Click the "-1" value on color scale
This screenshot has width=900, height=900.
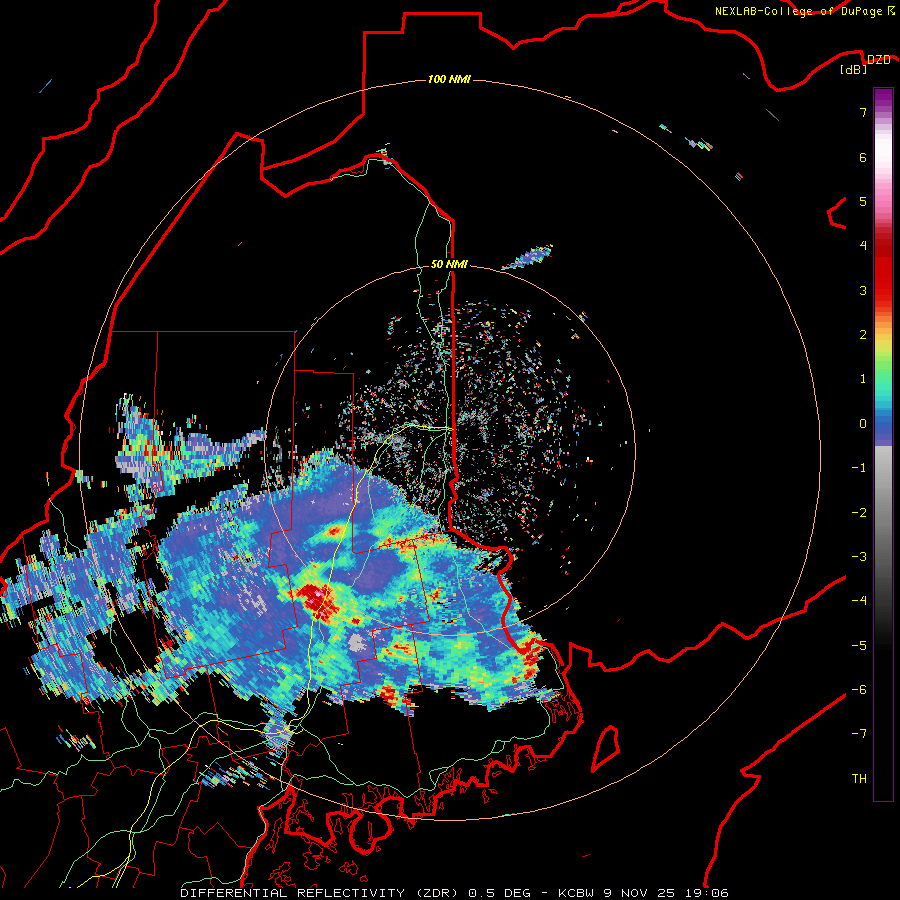859,468
